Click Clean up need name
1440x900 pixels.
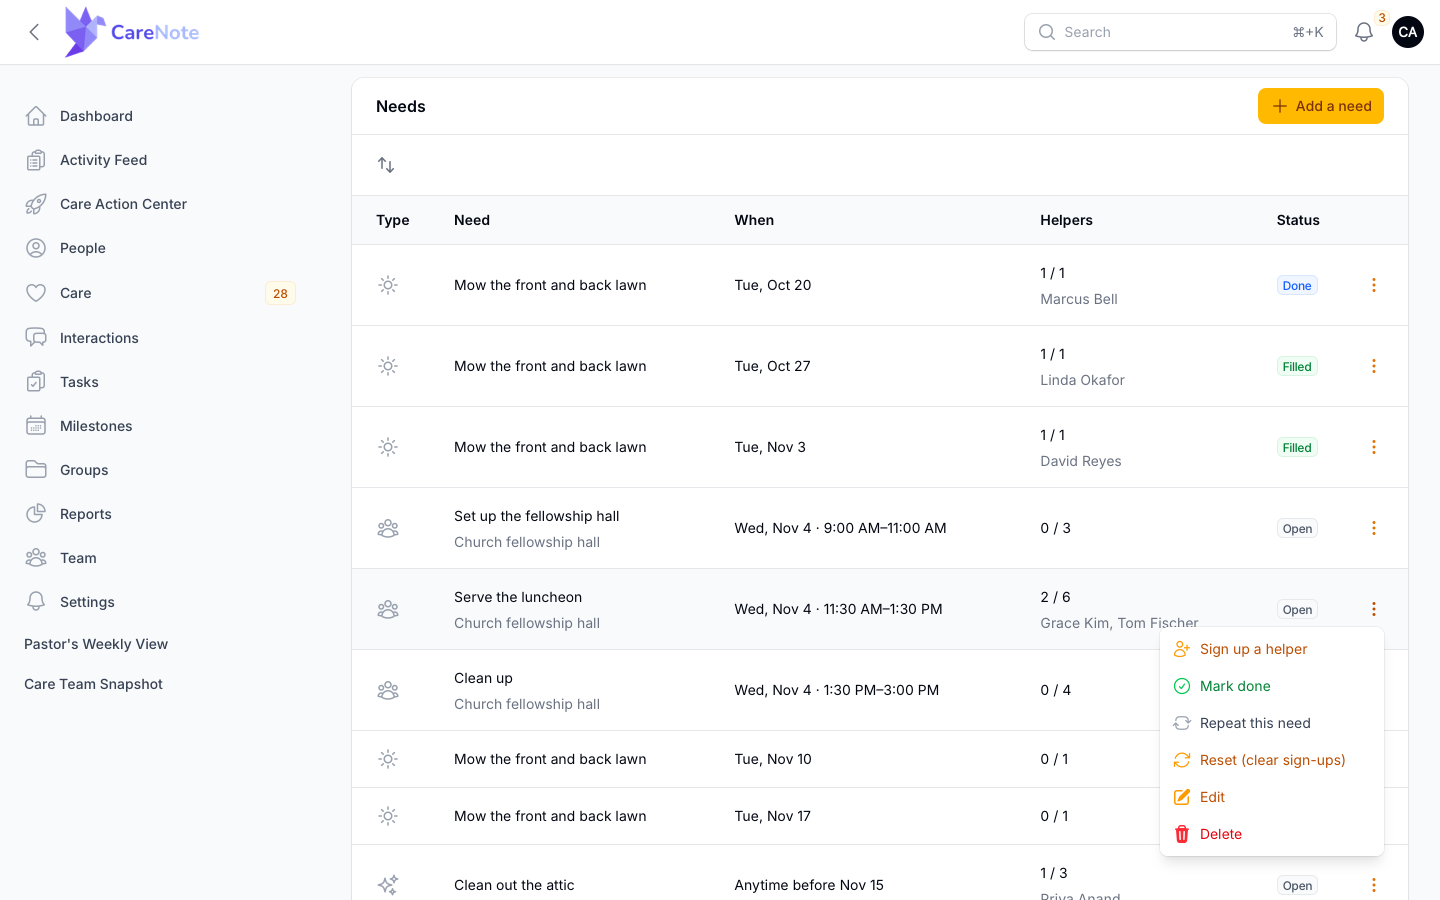[x=483, y=678]
